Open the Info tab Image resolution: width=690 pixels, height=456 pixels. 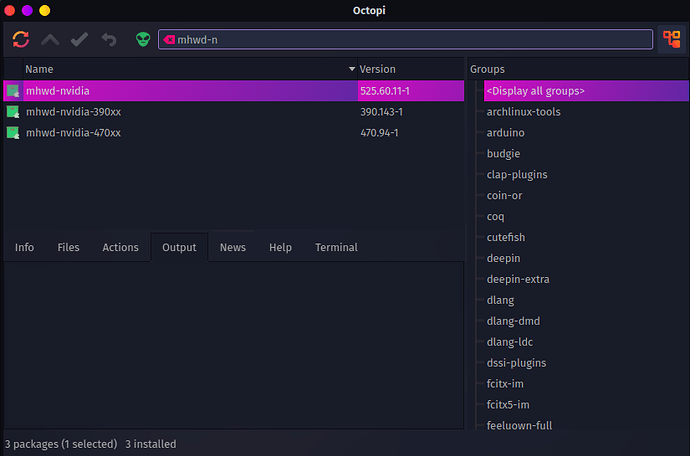[x=24, y=247]
